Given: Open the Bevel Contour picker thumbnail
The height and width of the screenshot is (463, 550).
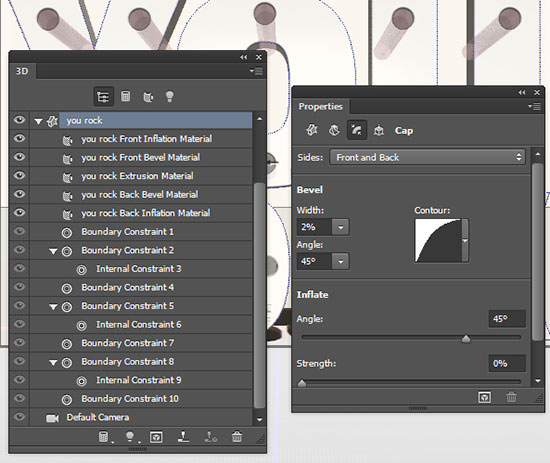Looking at the screenshot, I should (438, 241).
